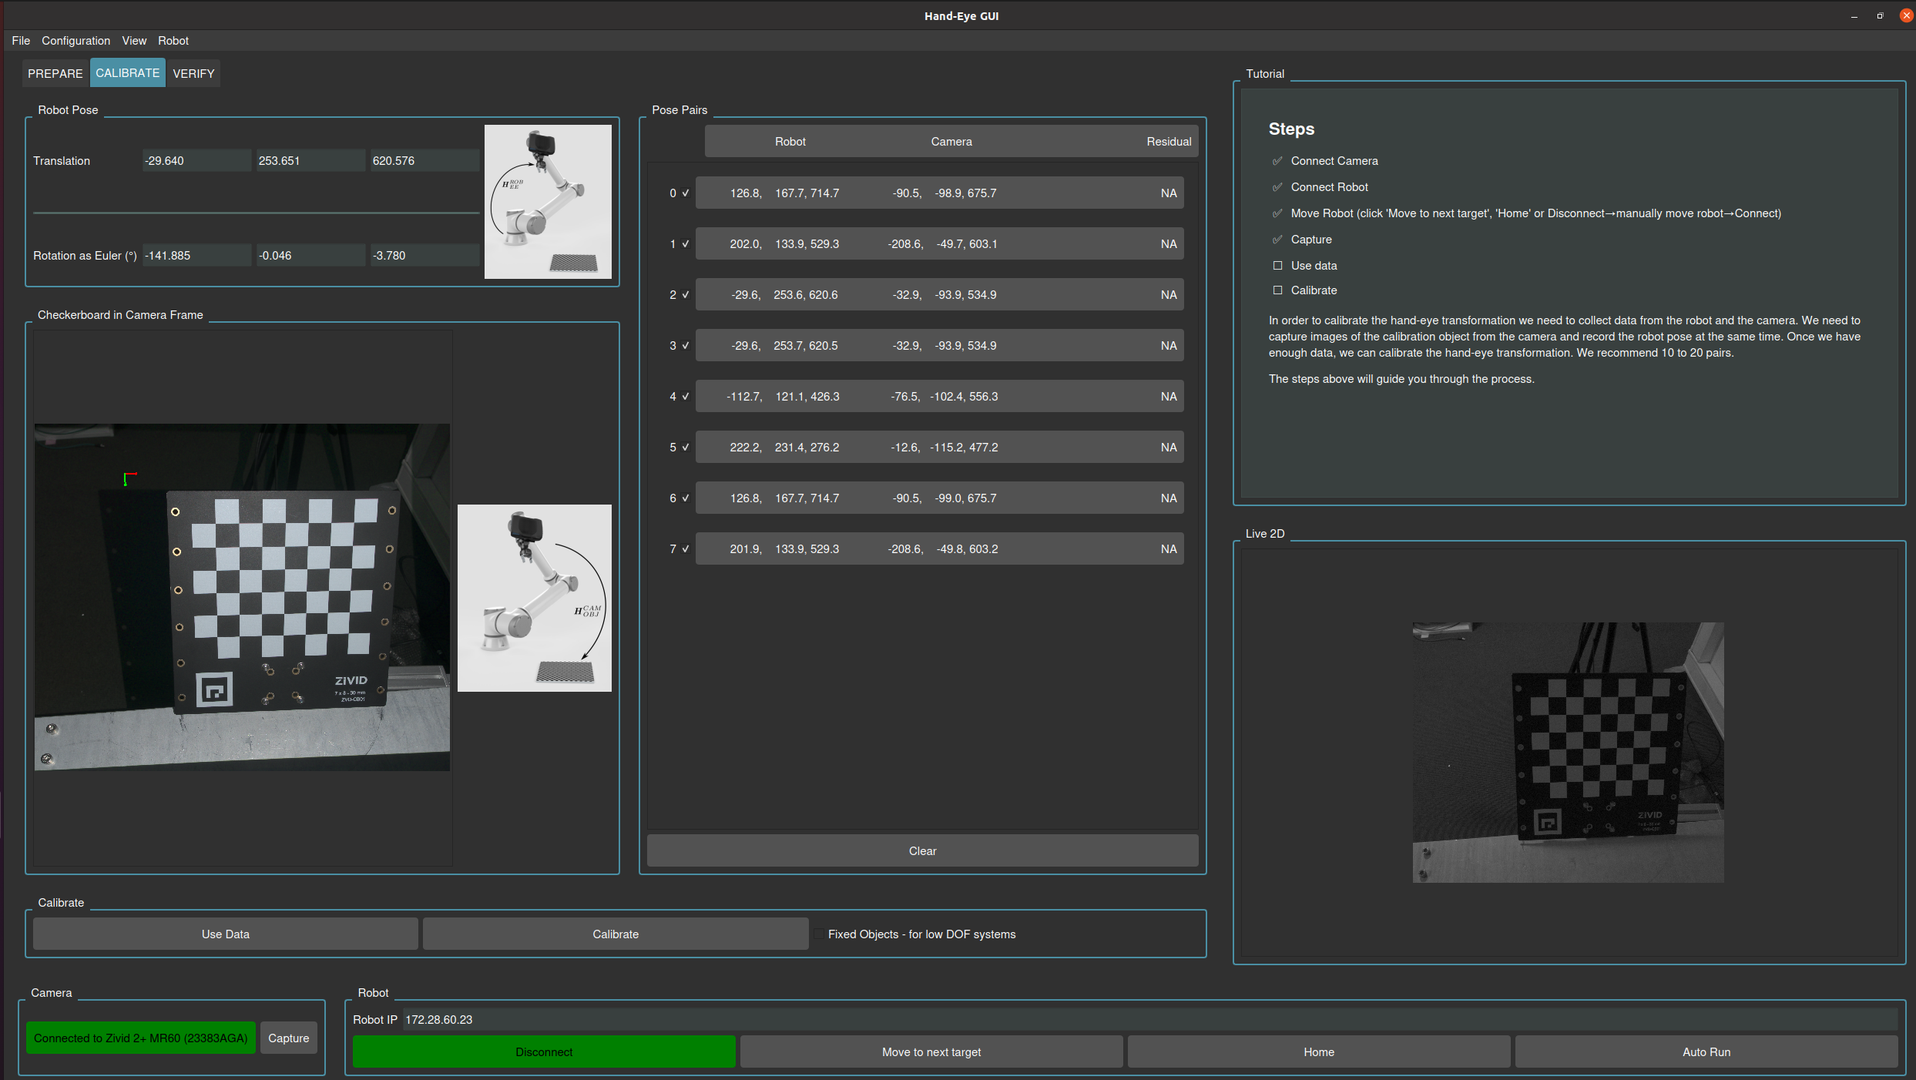Open the Configuration menu
The height and width of the screenshot is (1080, 1916).
point(76,41)
